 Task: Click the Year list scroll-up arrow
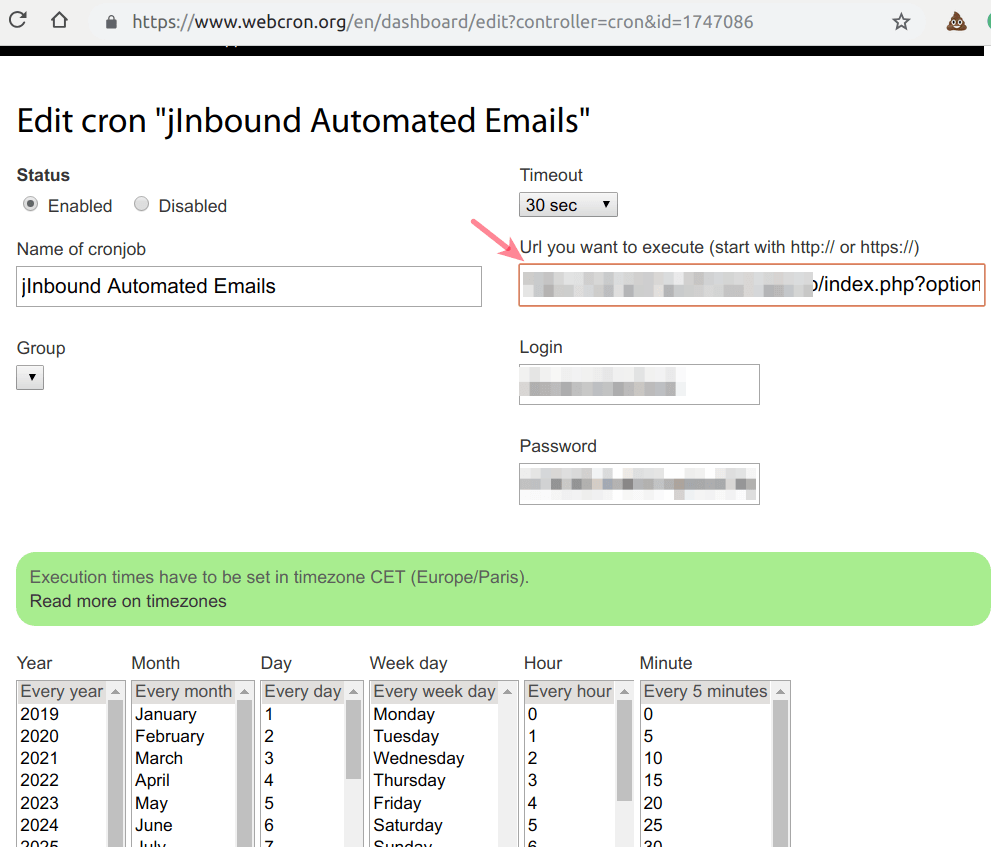[115, 692]
